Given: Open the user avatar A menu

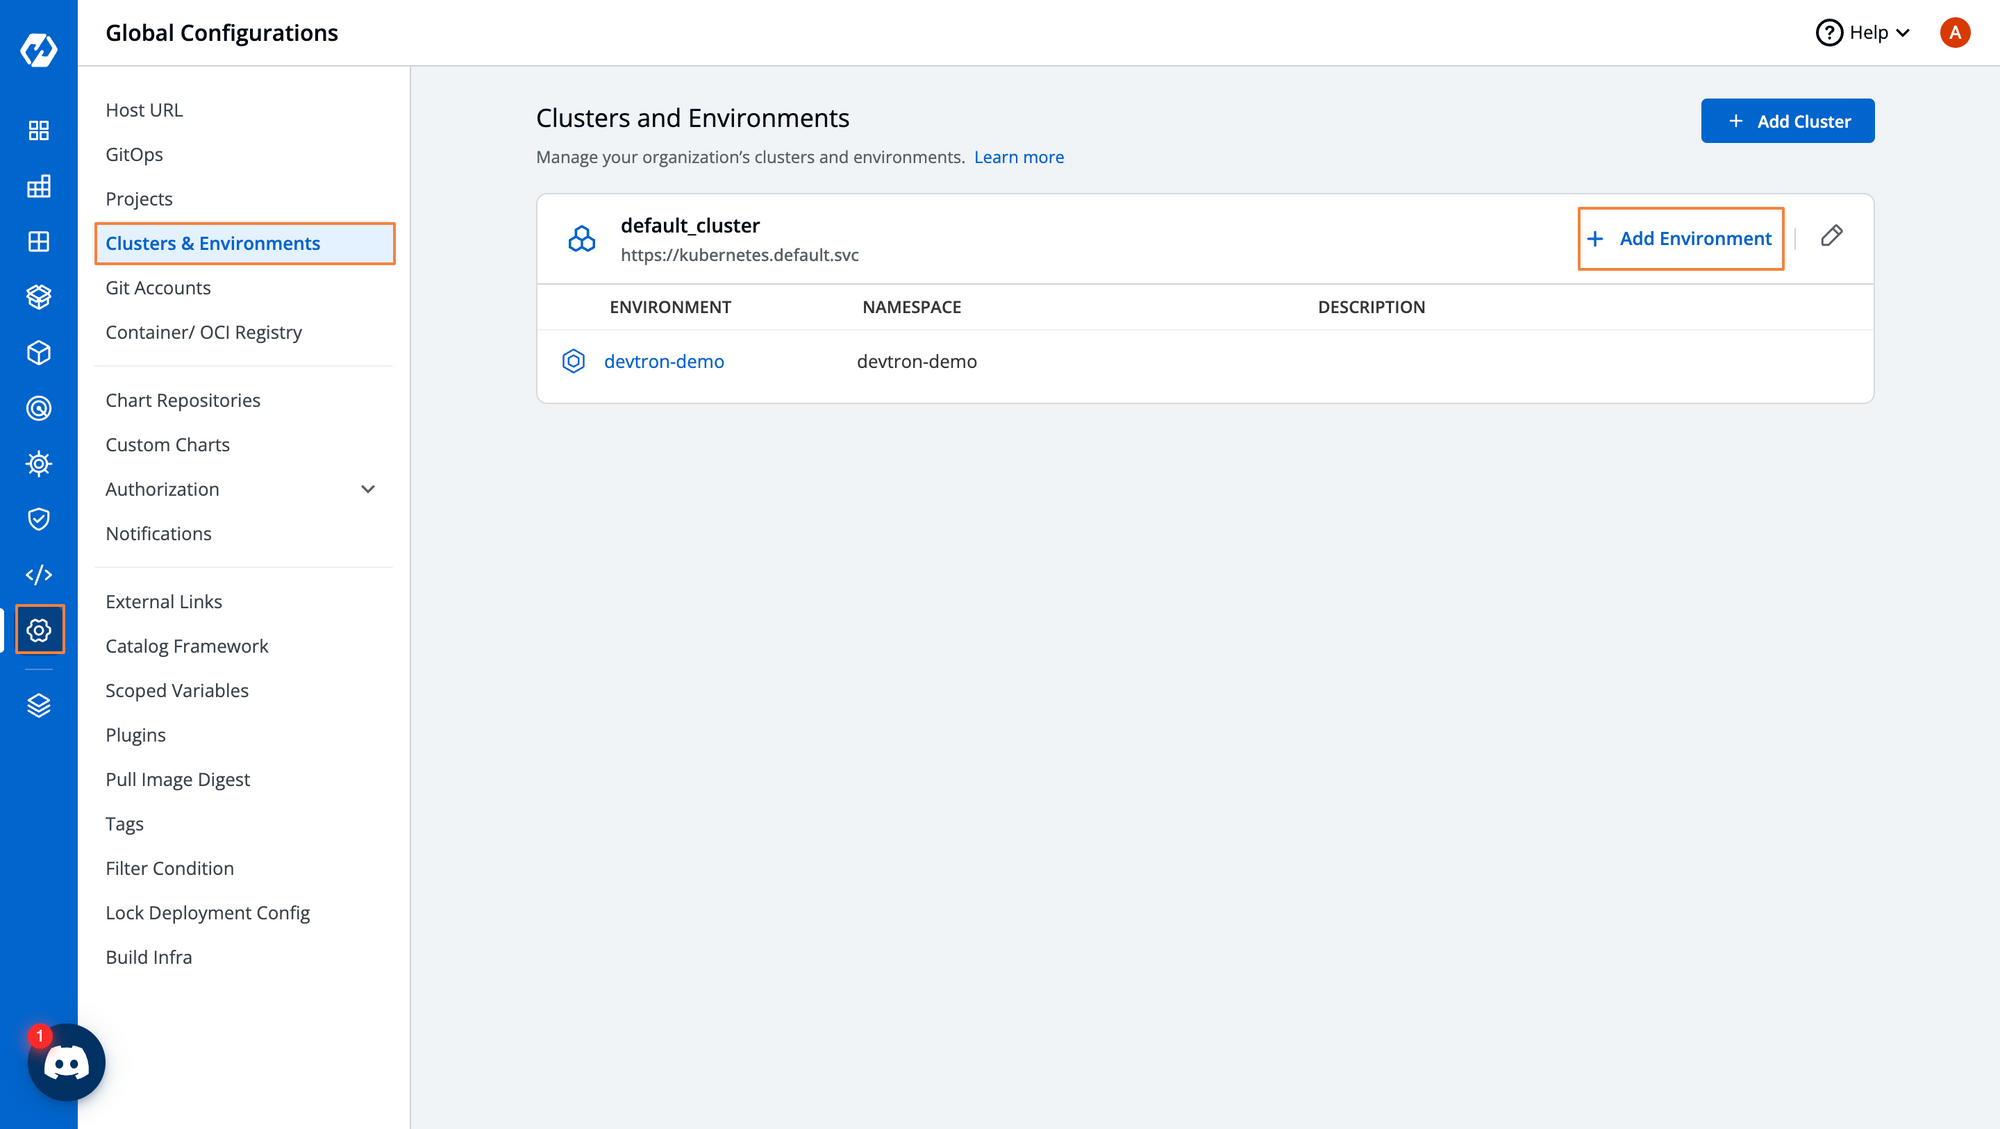Looking at the screenshot, I should [x=1955, y=33].
